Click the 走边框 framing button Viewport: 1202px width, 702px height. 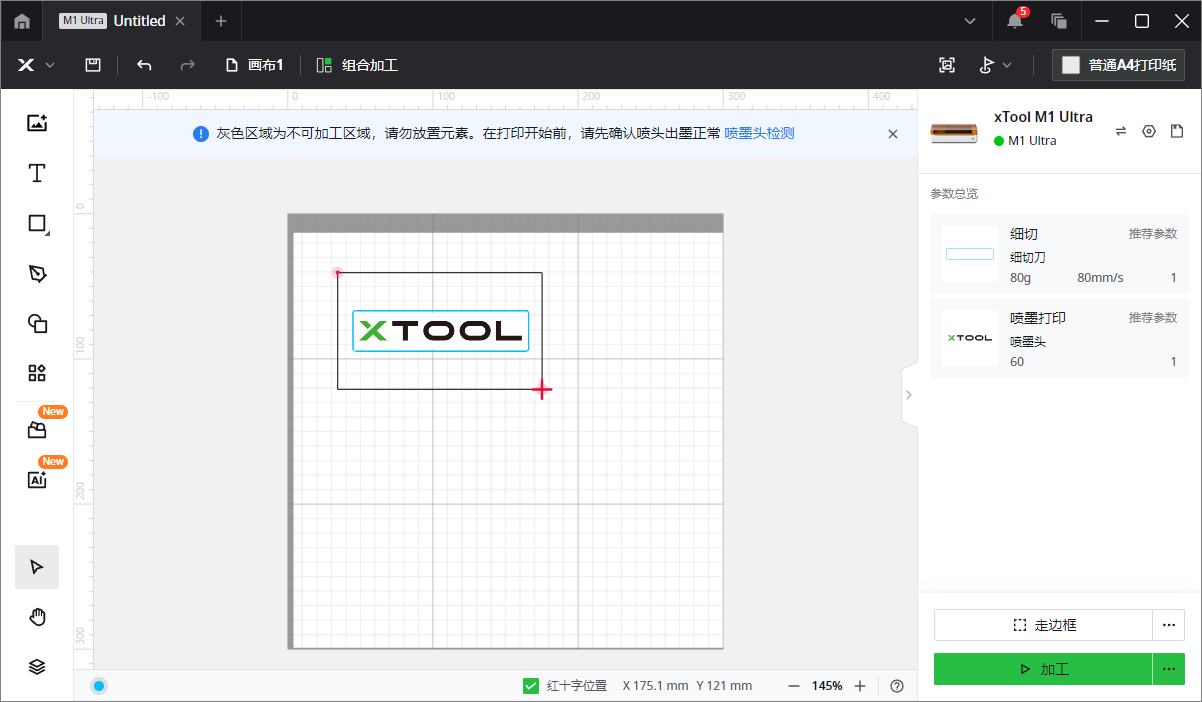point(1044,625)
